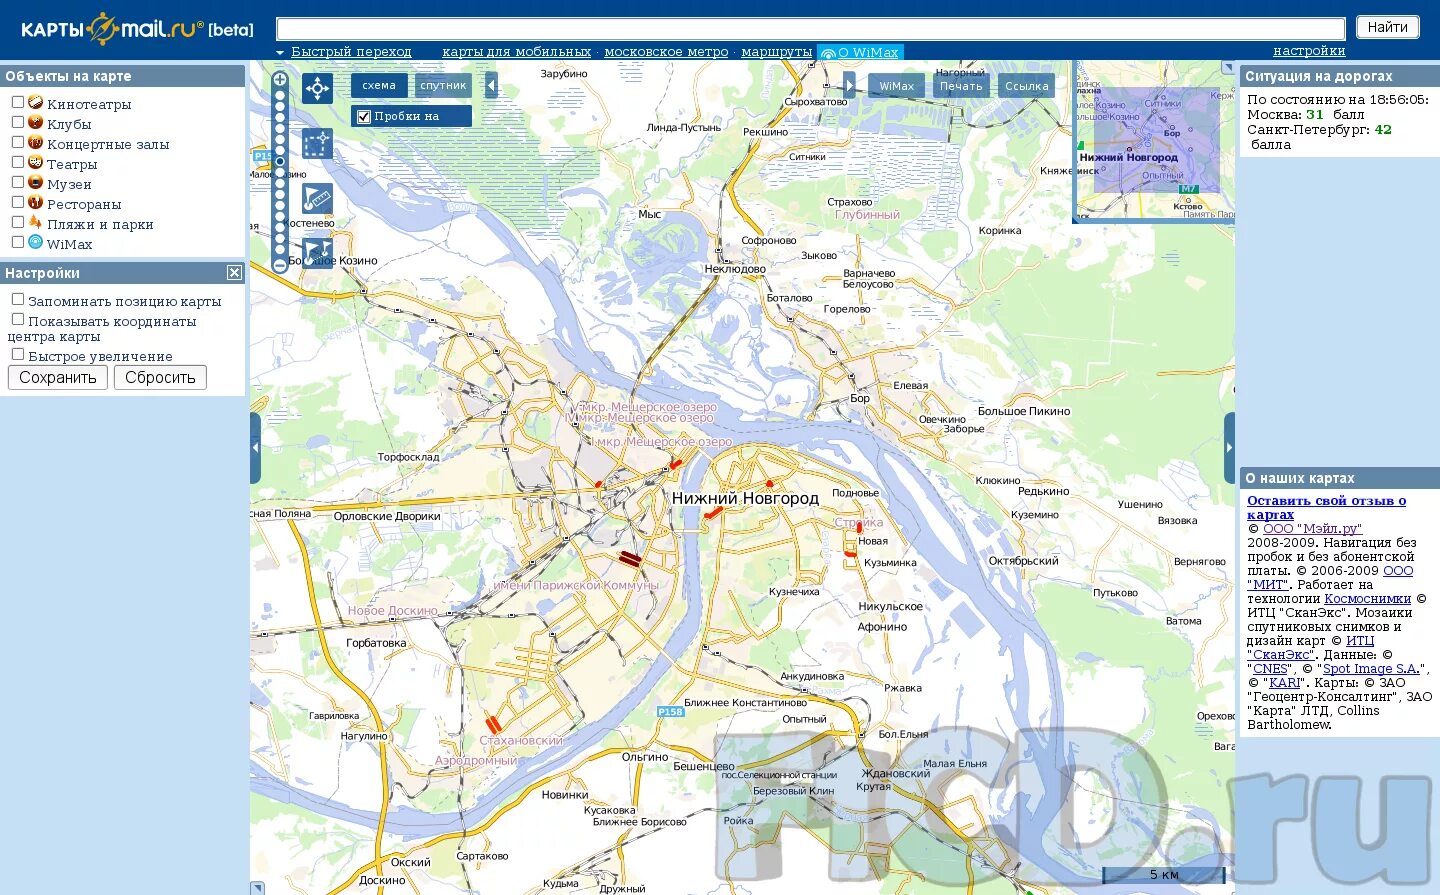Screen dimensions: 1440x895
Task: Tick the Рестораны checkbox
Action: tap(17, 202)
